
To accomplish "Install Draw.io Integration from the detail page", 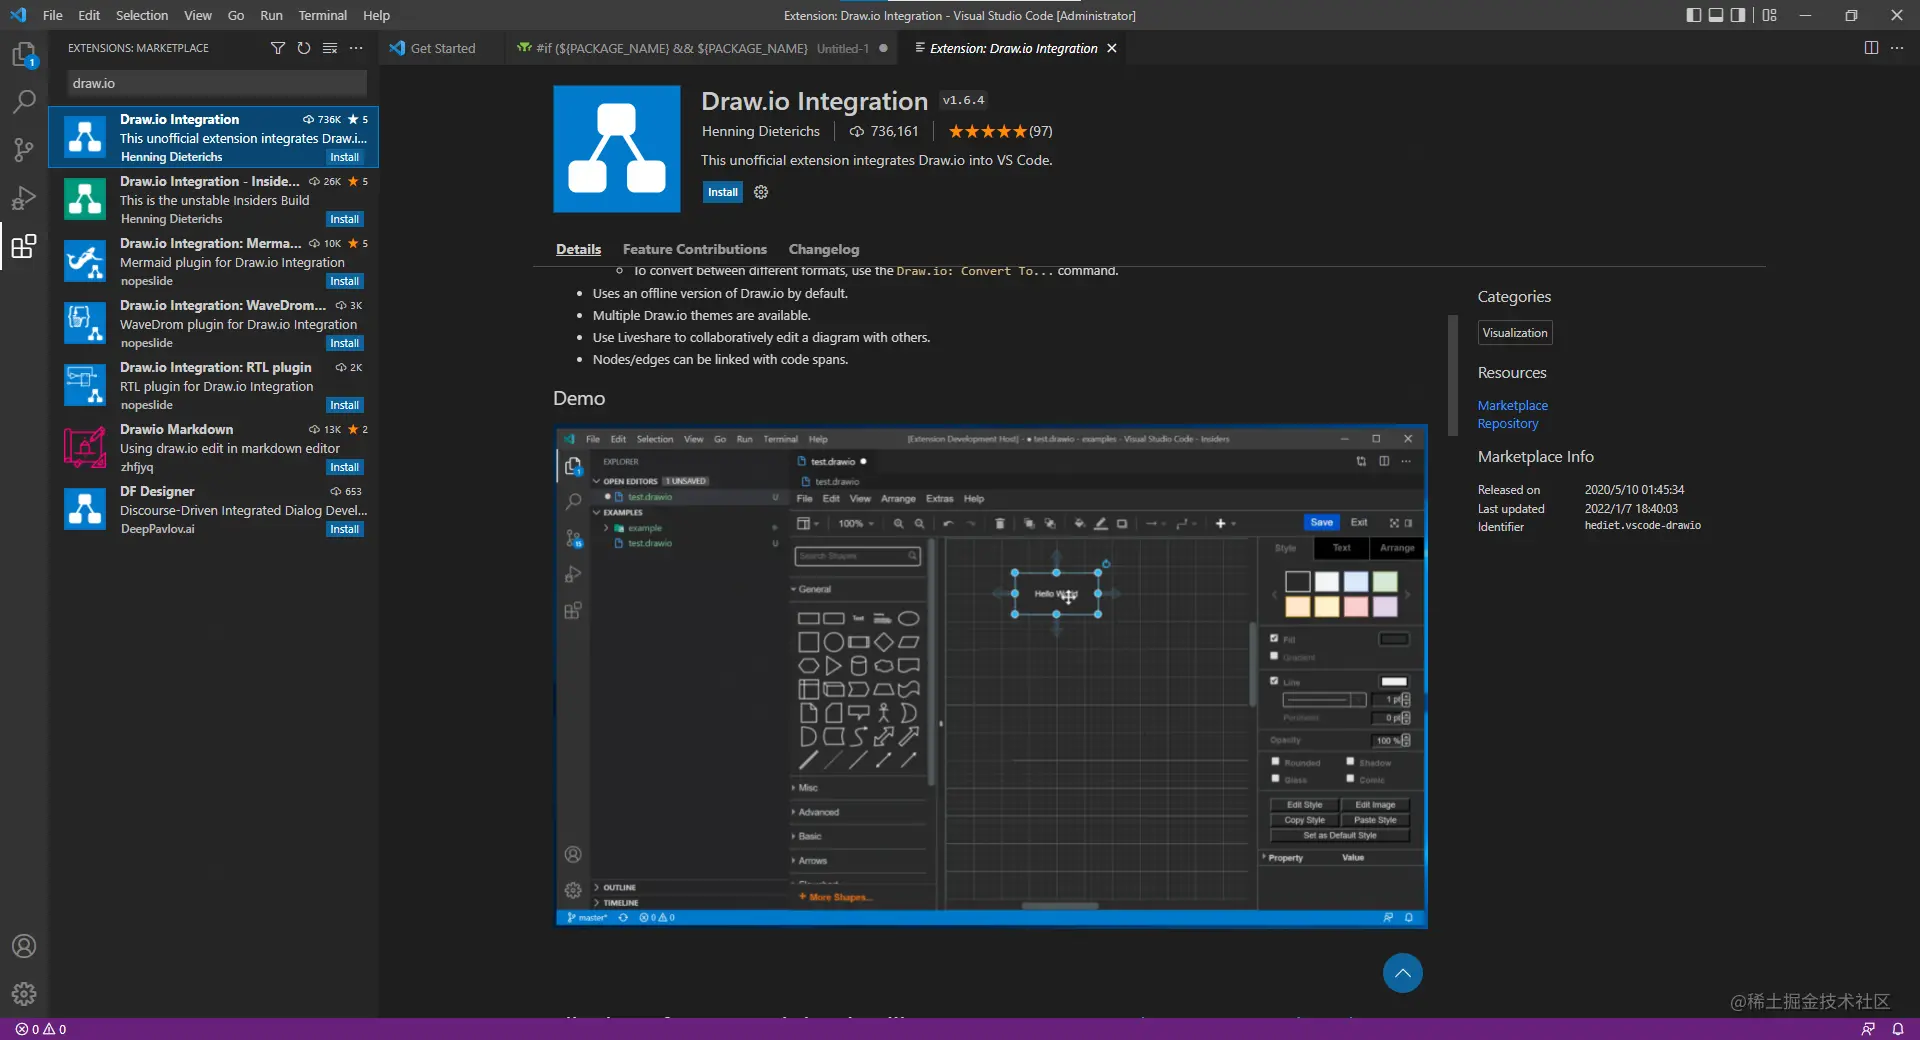I will click(x=723, y=192).
